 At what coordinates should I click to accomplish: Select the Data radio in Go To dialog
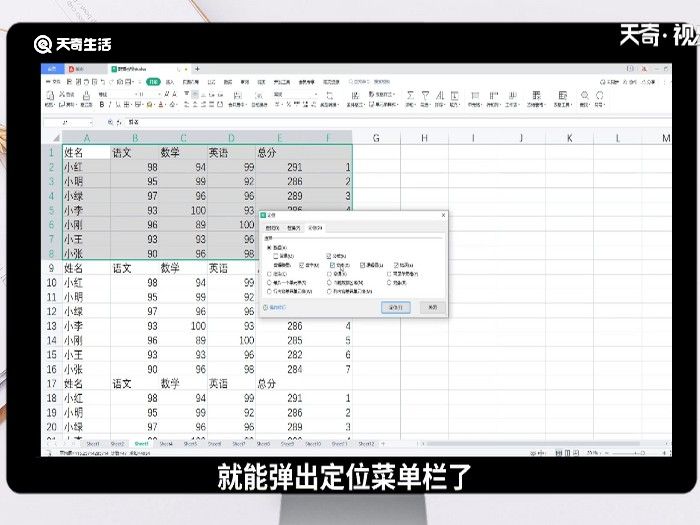(269, 247)
